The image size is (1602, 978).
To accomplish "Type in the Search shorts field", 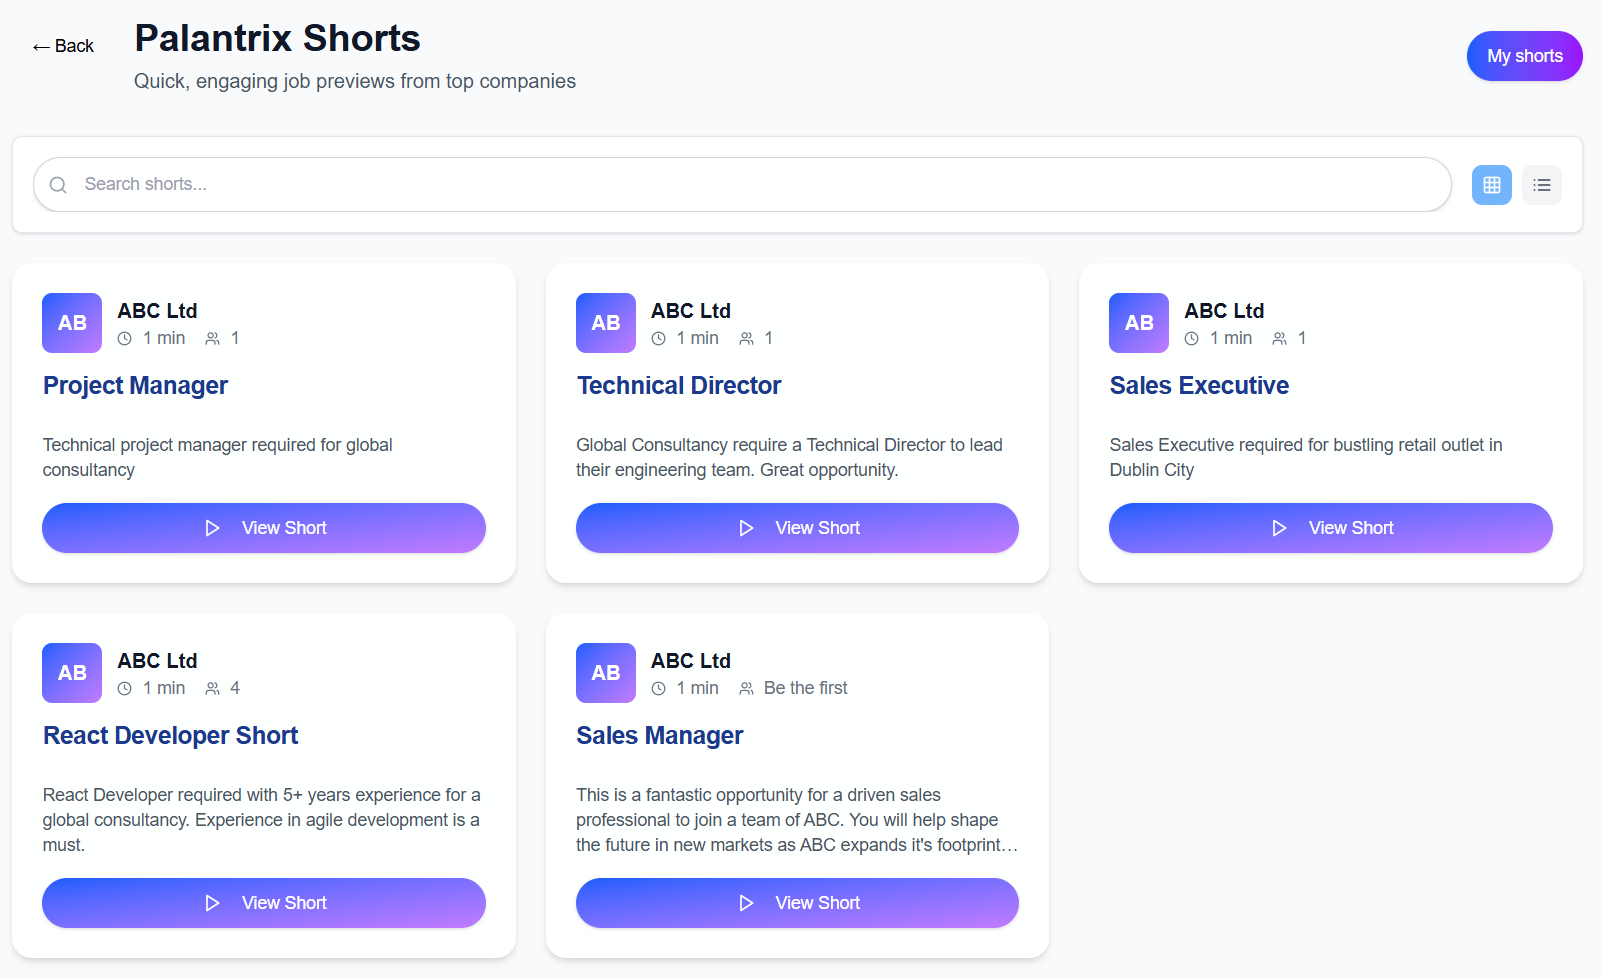I will coord(760,184).
